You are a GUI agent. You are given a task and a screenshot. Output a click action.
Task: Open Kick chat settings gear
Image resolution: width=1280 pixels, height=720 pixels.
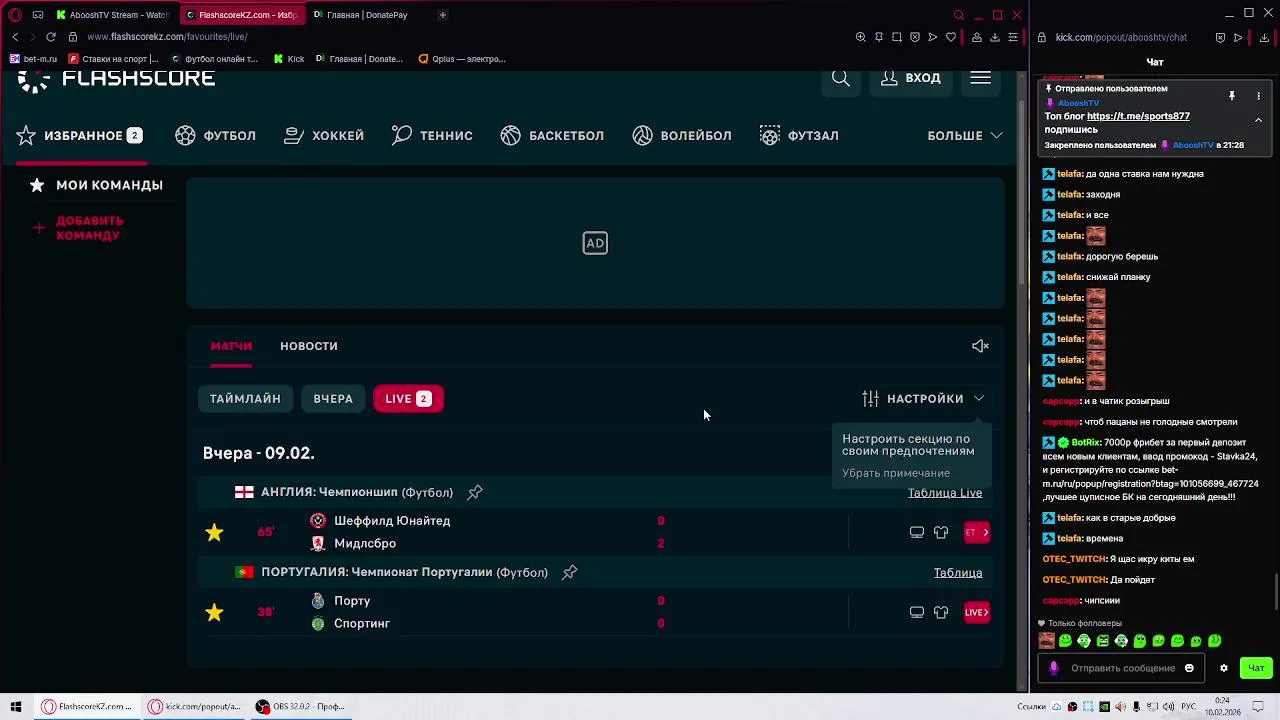1223,668
